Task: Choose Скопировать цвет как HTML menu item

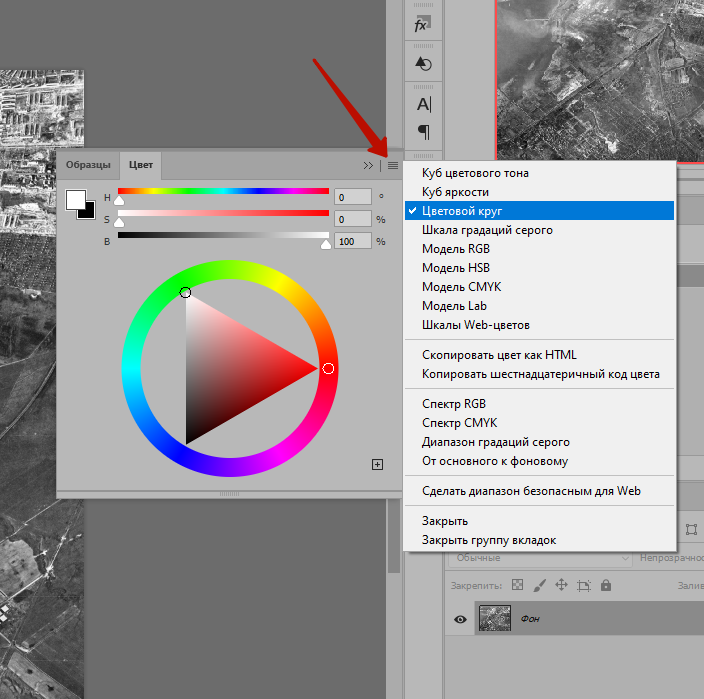Action: (x=499, y=355)
